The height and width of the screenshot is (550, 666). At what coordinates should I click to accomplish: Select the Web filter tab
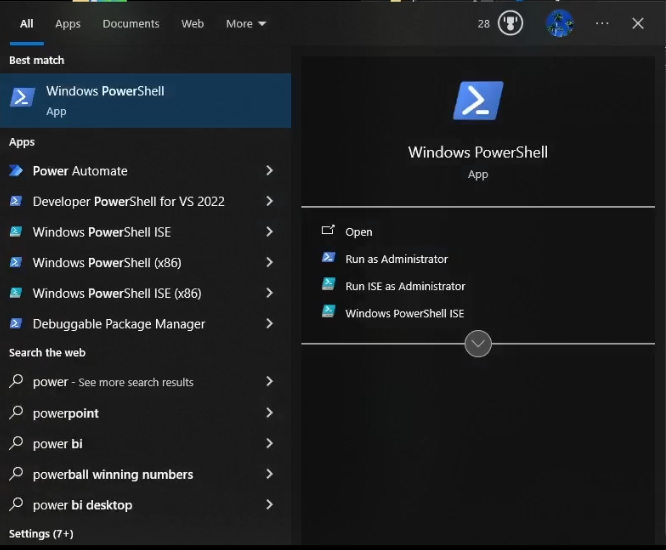coord(193,24)
